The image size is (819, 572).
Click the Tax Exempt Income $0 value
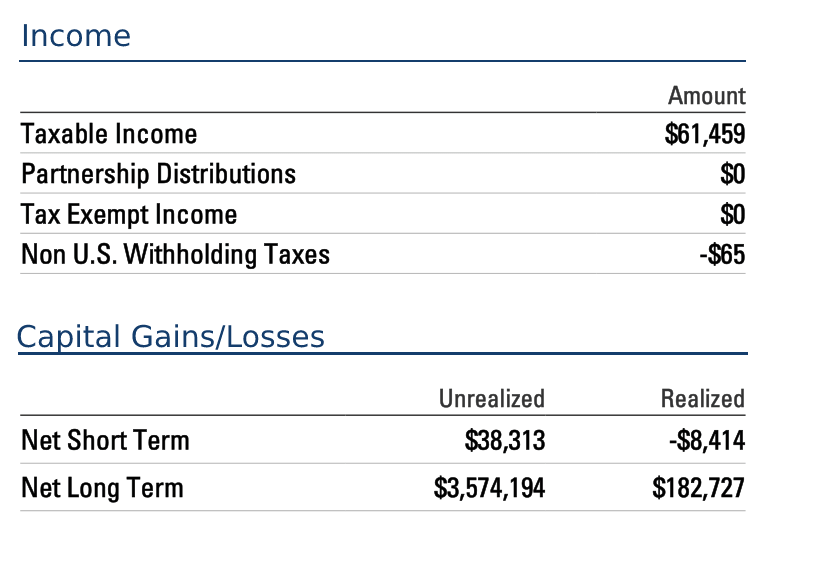[732, 215]
